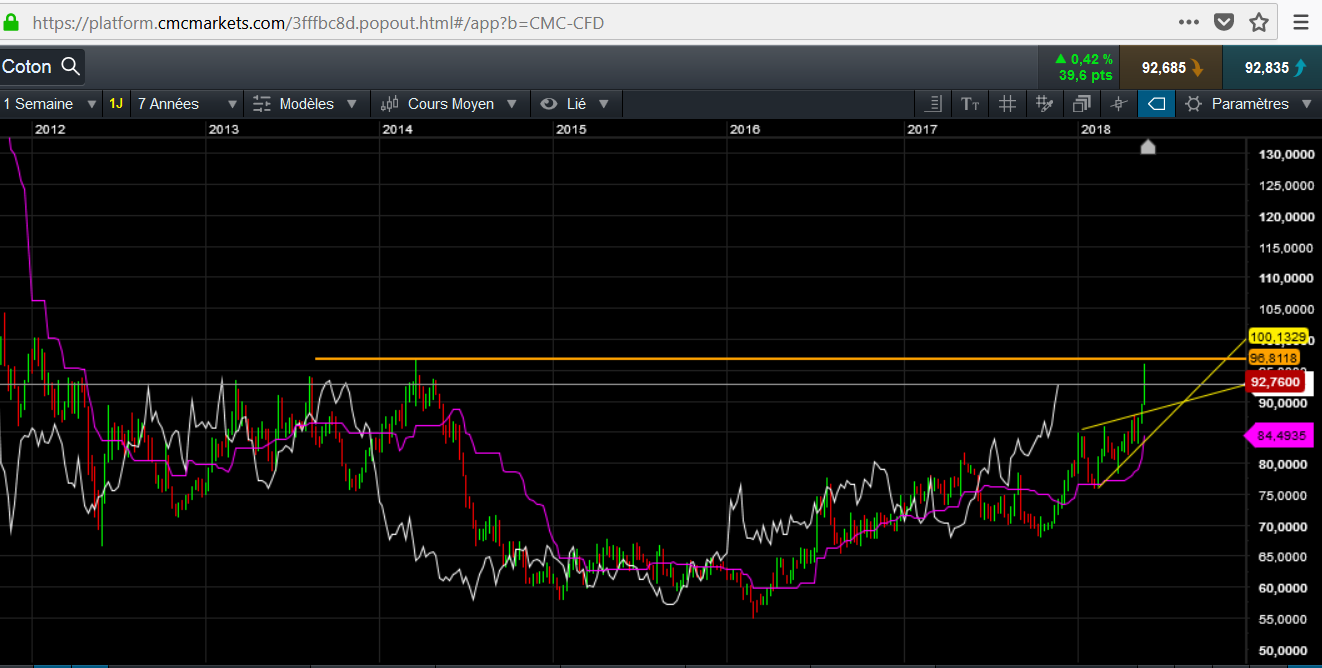Toggle the highlighted price label tag button

(x=1156, y=104)
